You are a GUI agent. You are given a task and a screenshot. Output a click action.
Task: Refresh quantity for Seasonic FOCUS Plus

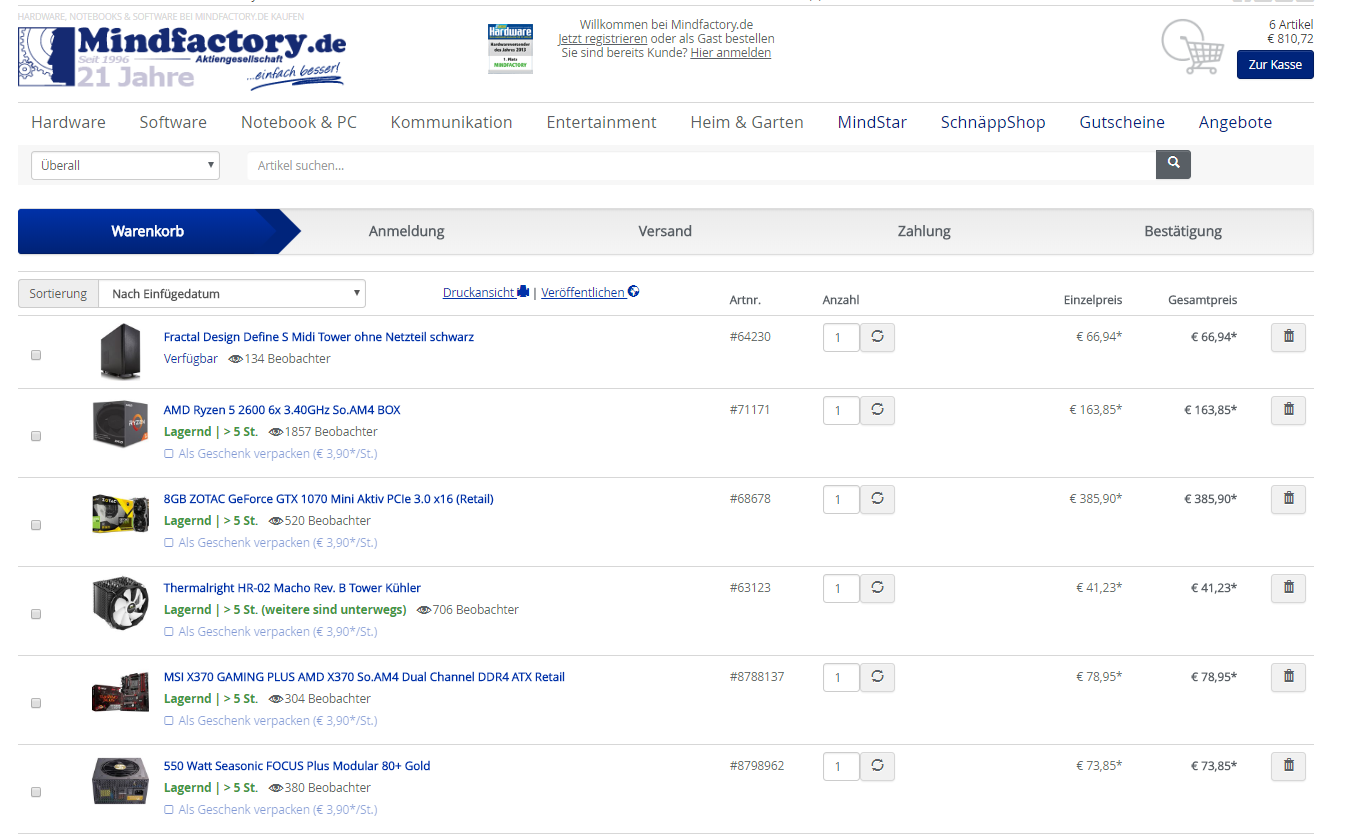coord(877,766)
